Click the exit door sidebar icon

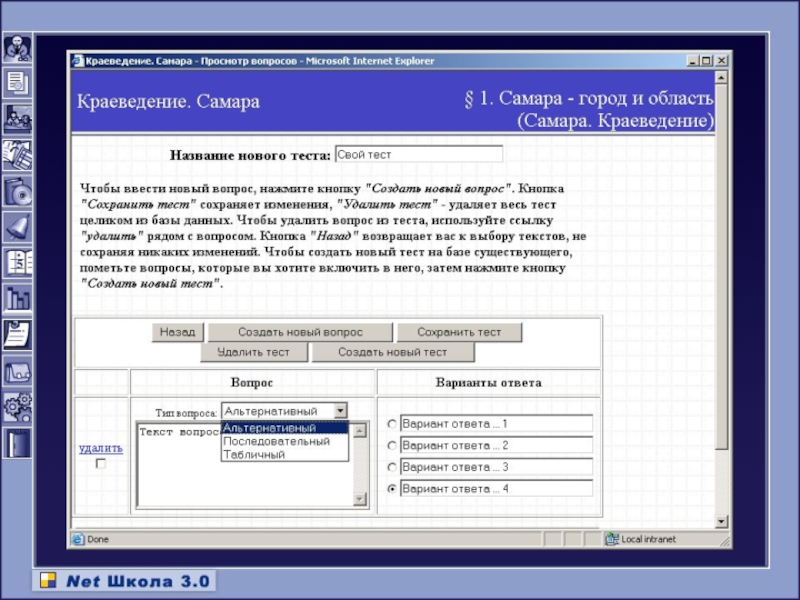click(x=18, y=443)
